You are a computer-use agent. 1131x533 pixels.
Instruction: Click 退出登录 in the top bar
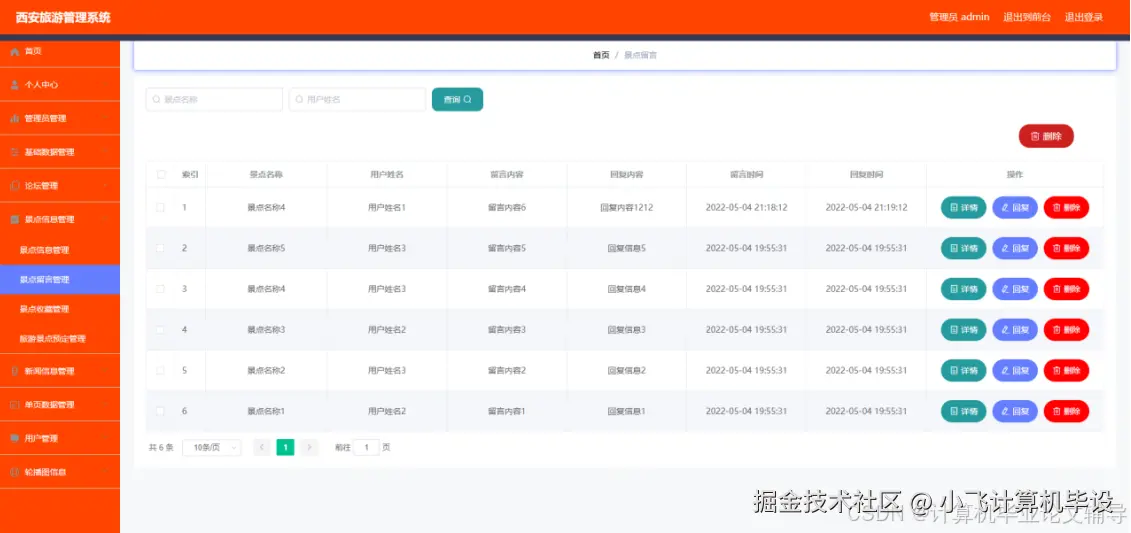pos(1083,17)
